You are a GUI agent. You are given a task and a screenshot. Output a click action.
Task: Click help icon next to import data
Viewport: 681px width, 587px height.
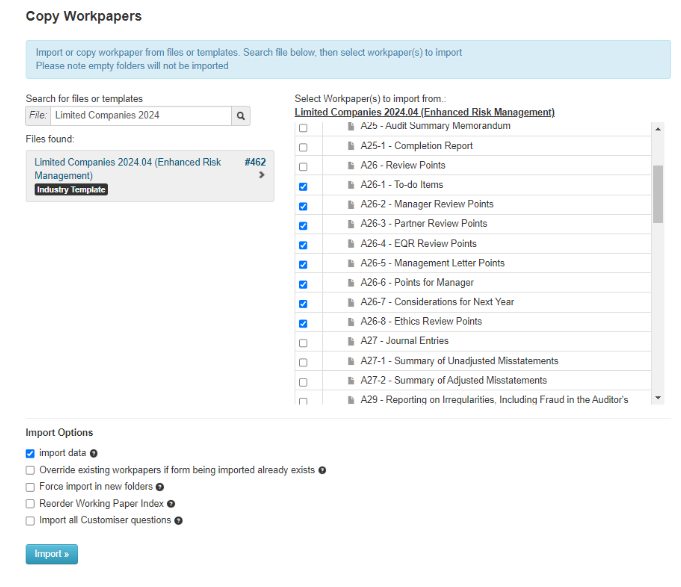(x=93, y=454)
